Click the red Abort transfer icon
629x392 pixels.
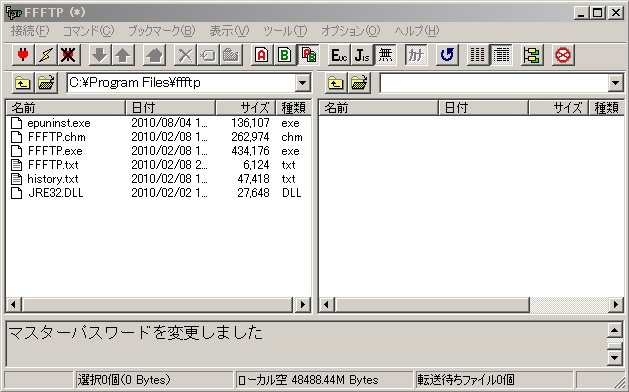pos(563,55)
